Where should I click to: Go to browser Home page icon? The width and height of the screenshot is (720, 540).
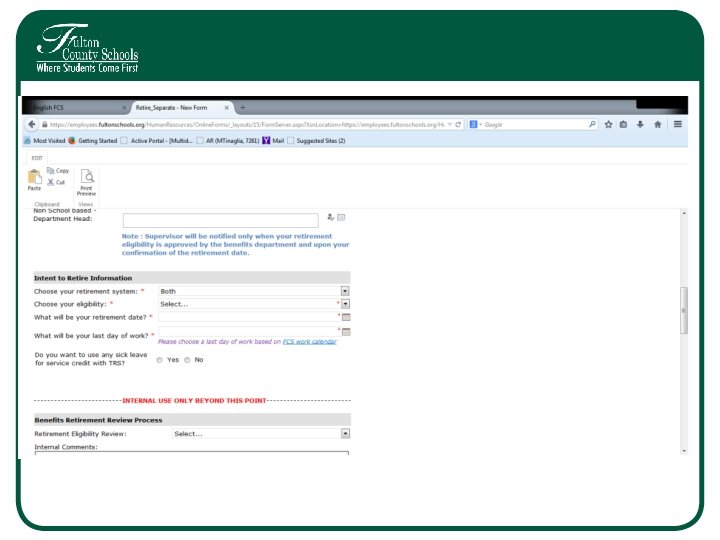click(x=658, y=124)
